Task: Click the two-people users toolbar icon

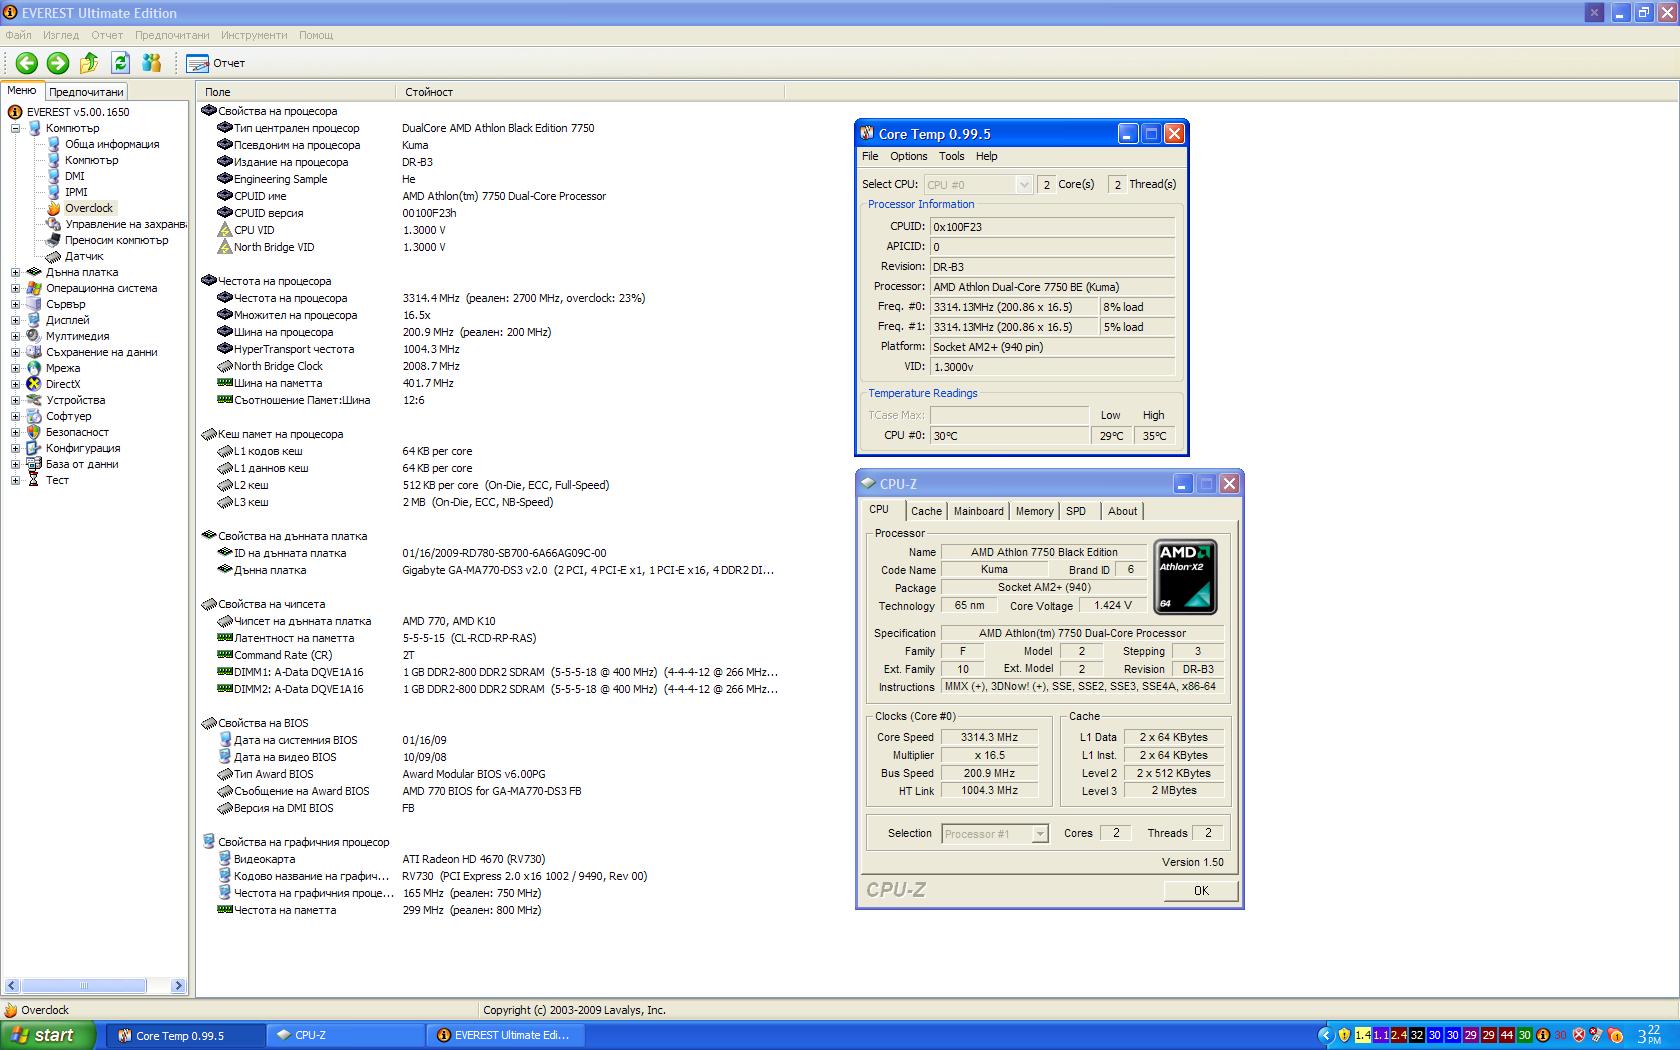Action: (x=152, y=63)
